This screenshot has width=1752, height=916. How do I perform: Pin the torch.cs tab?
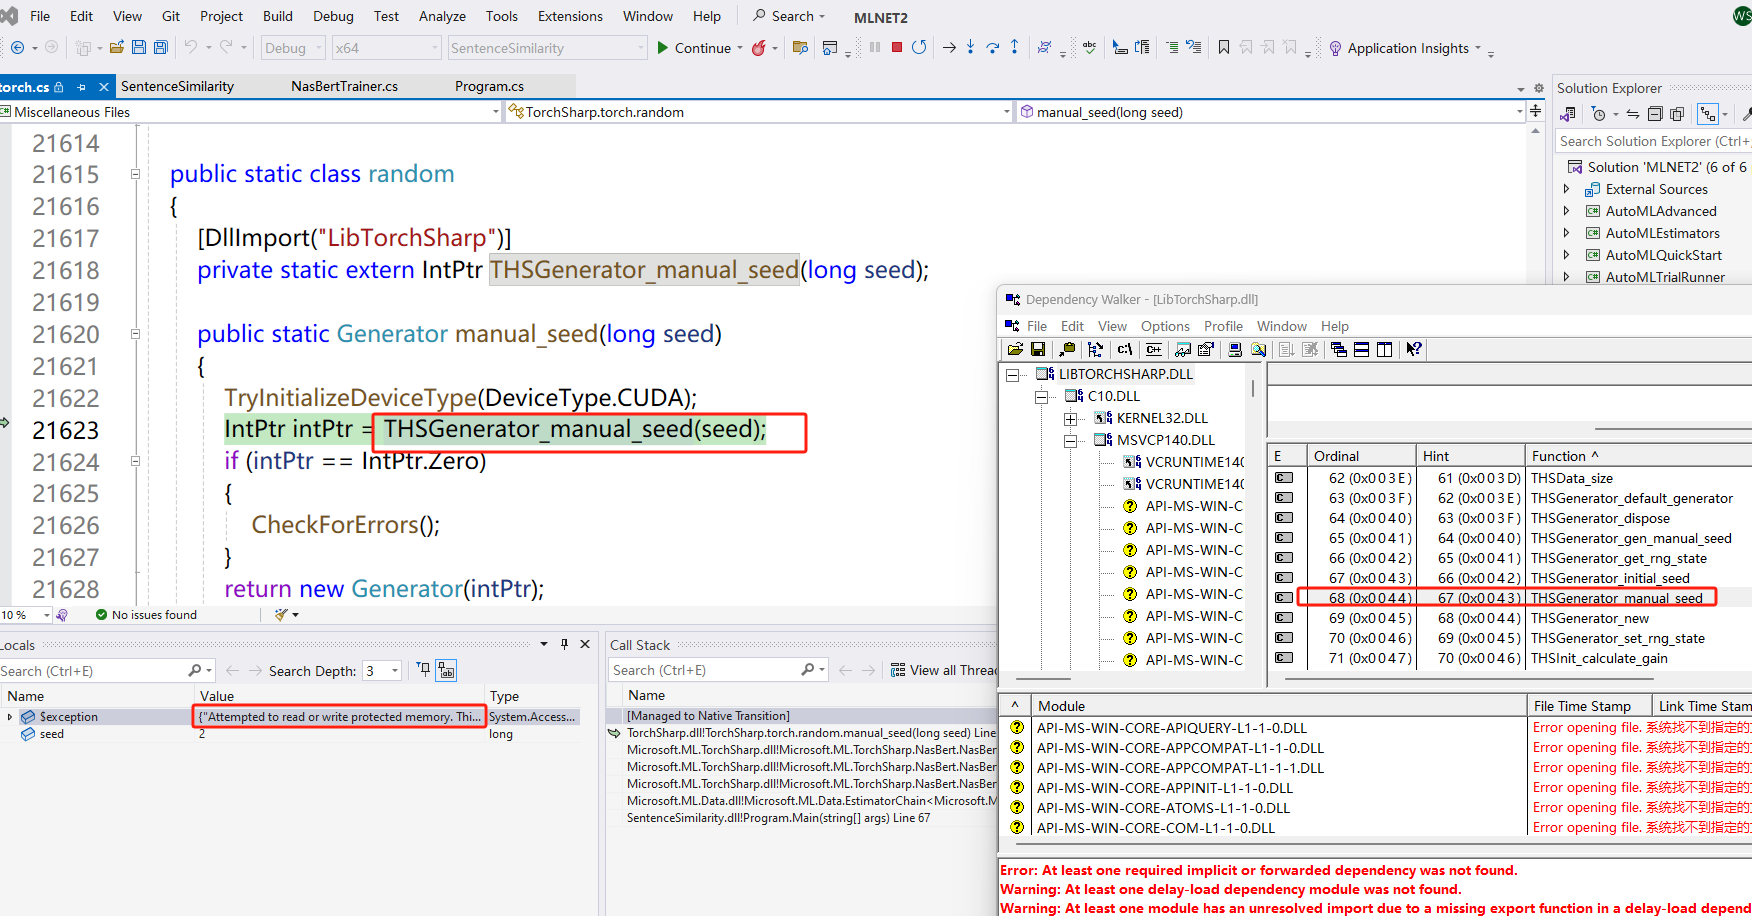pos(81,87)
